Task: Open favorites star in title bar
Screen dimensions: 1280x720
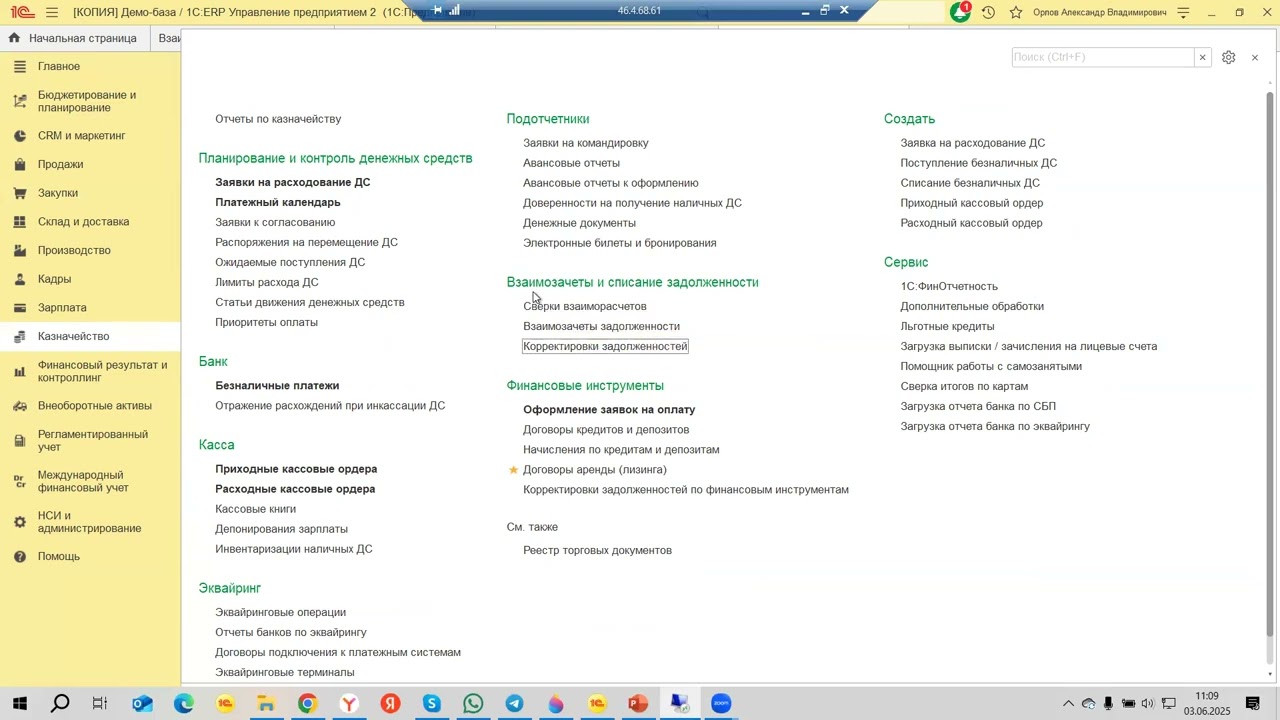Action: (1016, 13)
